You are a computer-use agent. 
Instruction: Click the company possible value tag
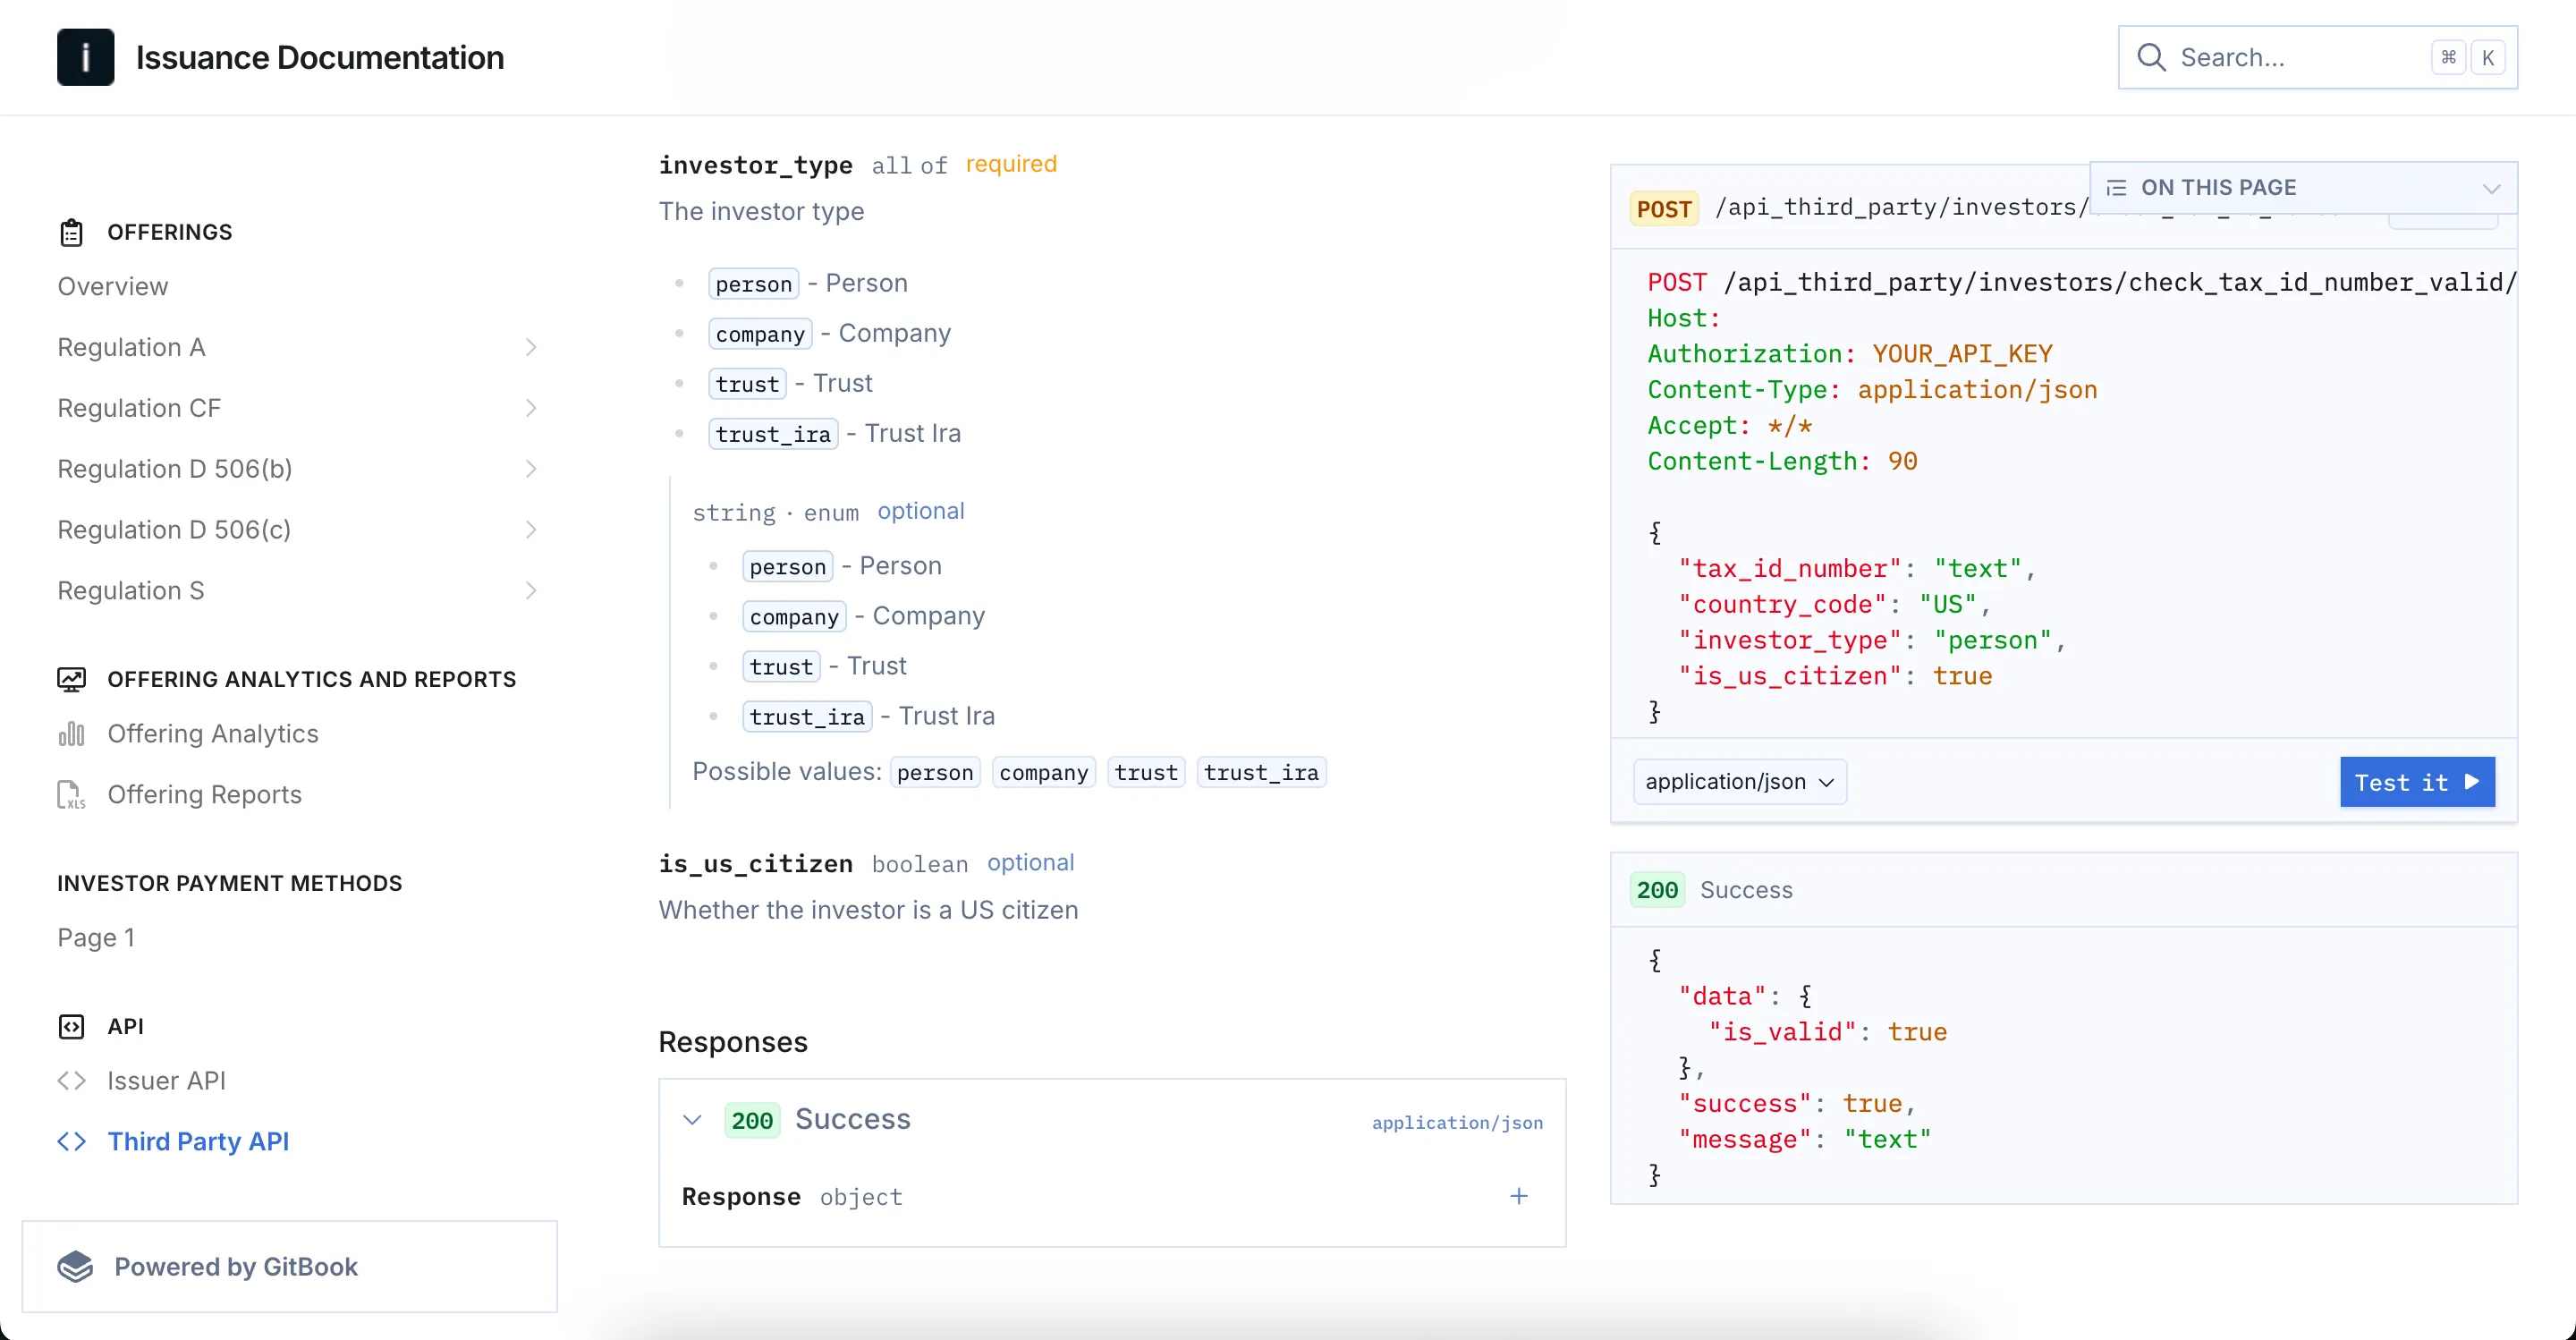1044,773
